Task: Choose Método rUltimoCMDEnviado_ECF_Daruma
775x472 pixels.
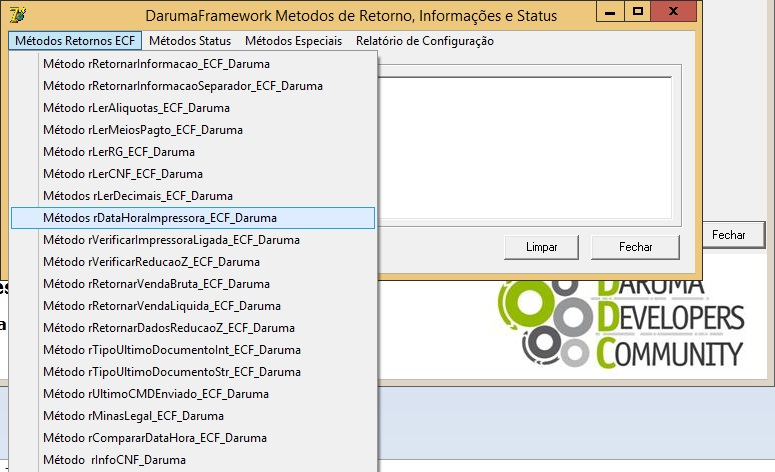Action: click(193, 394)
